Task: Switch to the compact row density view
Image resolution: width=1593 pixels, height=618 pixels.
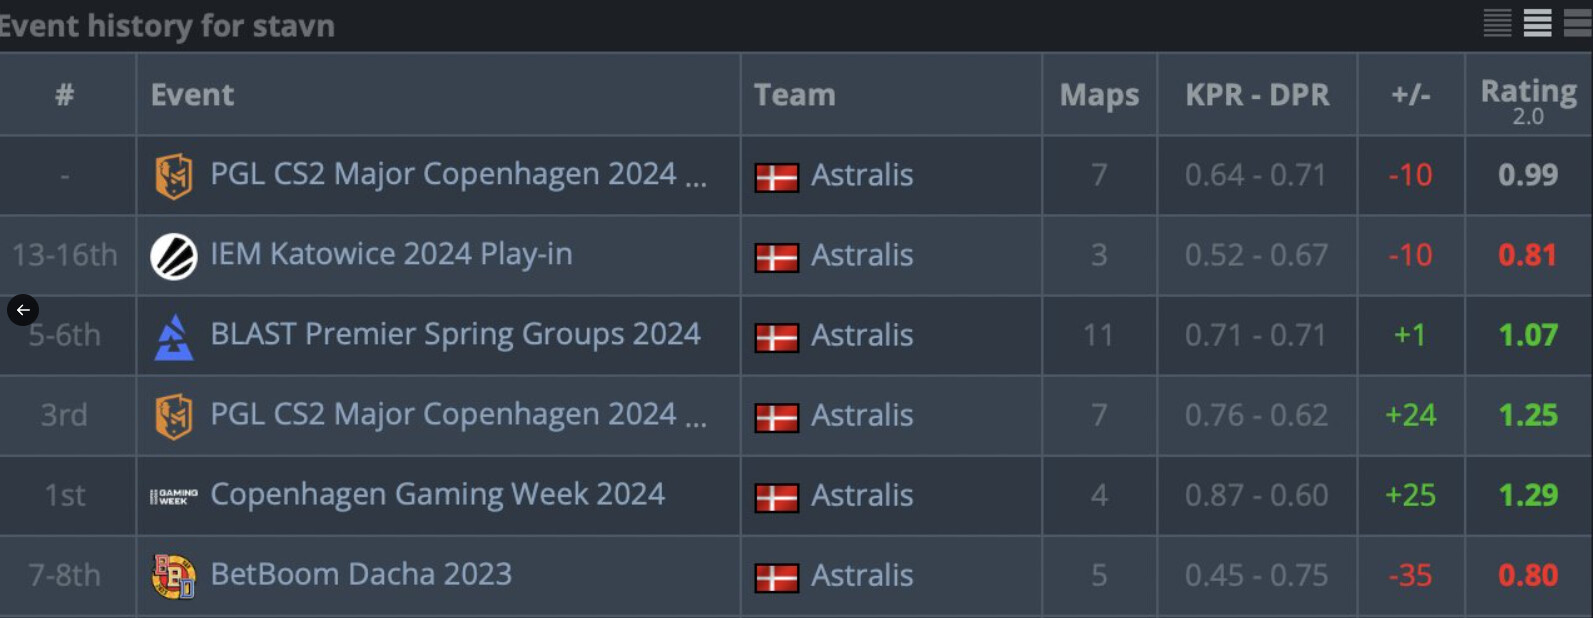Action: point(1497,22)
